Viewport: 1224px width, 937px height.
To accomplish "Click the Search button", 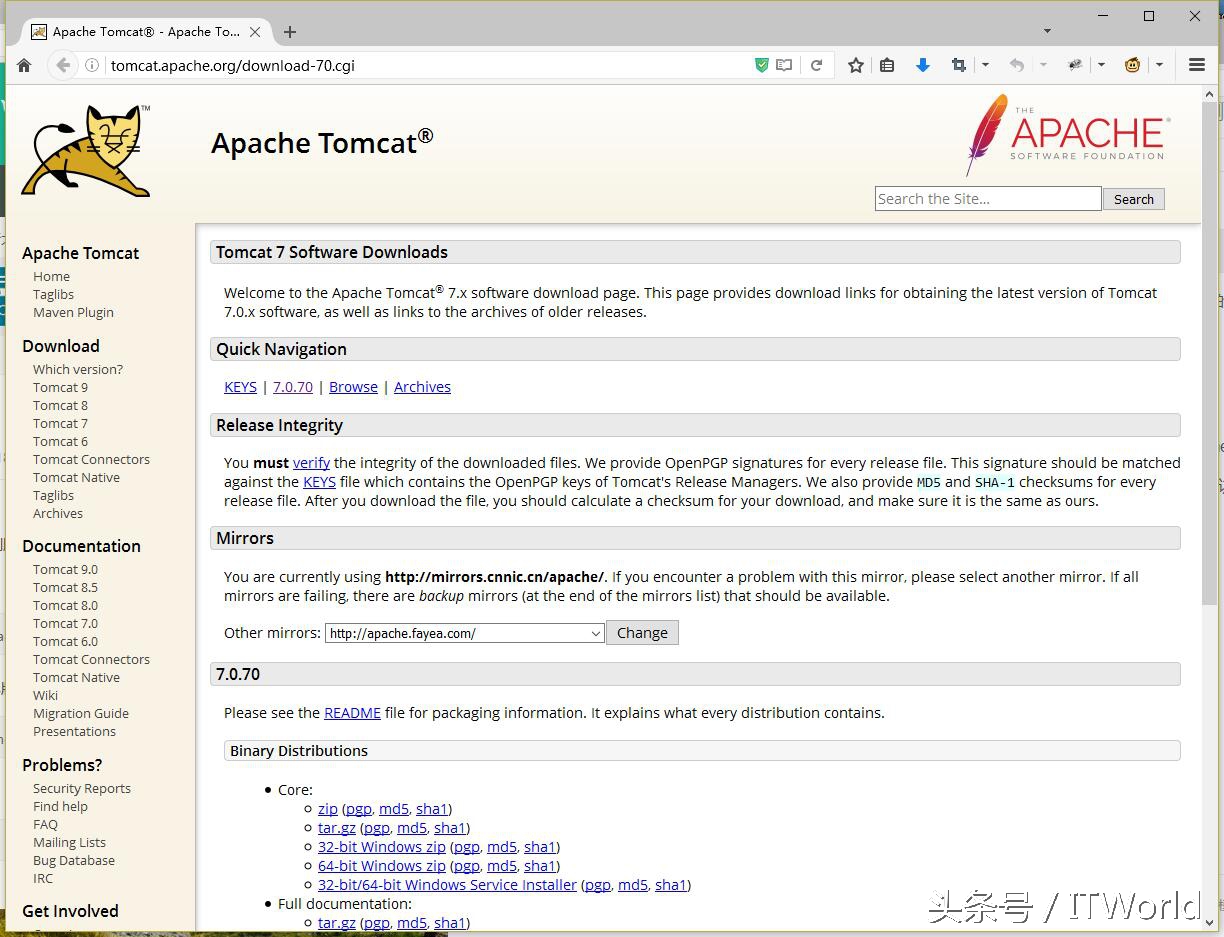I will [x=1134, y=199].
